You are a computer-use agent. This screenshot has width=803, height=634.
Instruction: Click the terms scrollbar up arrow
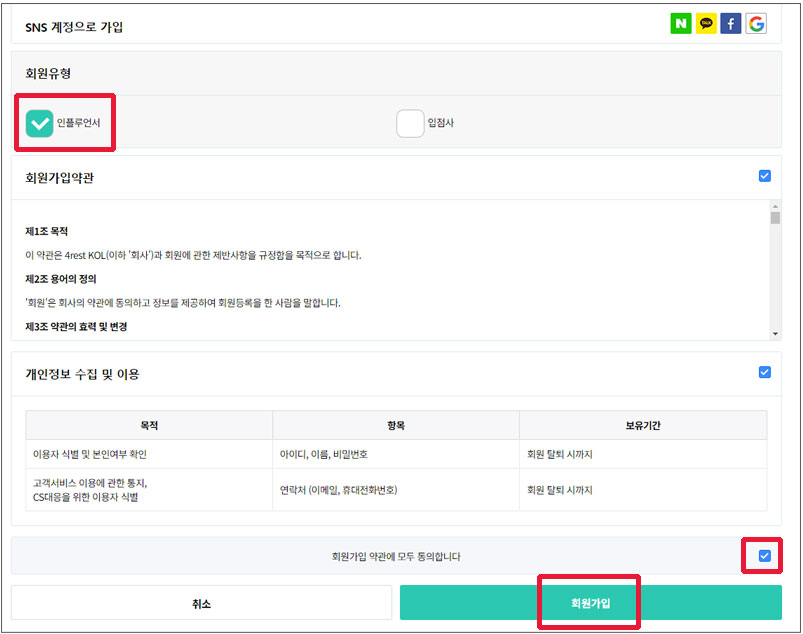click(x=775, y=206)
